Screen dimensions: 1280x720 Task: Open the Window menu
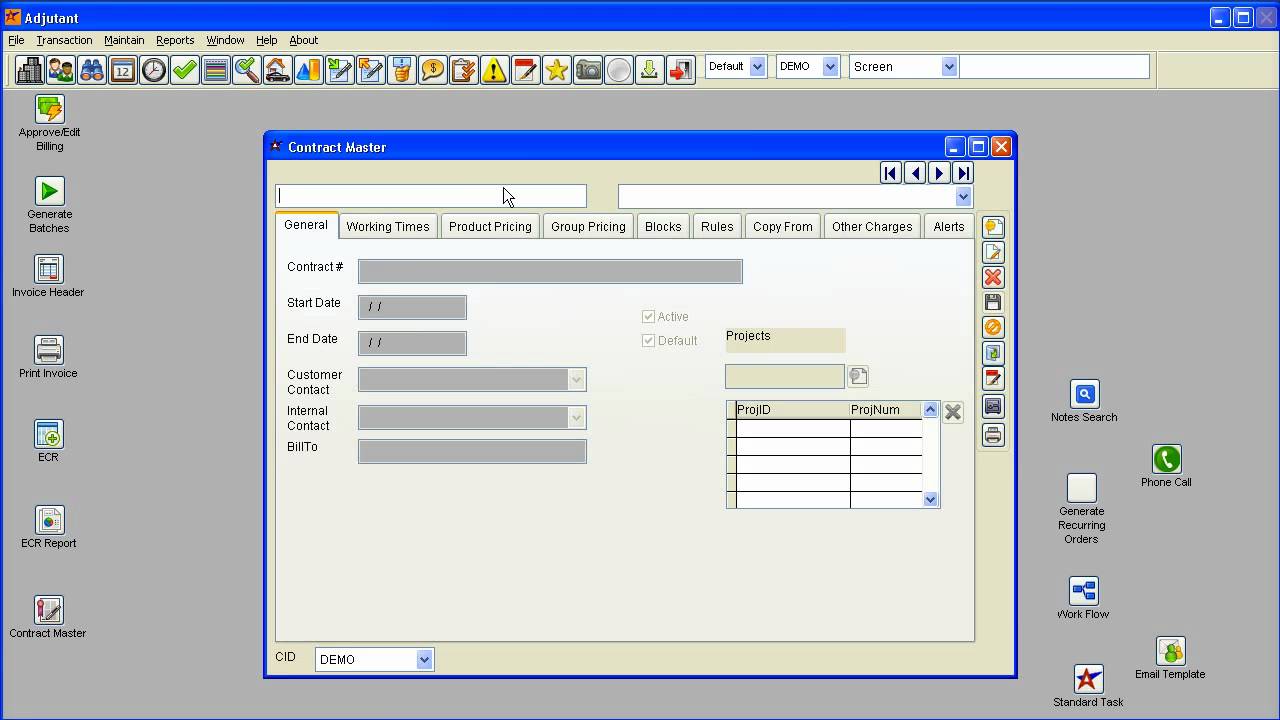(225, 40)
